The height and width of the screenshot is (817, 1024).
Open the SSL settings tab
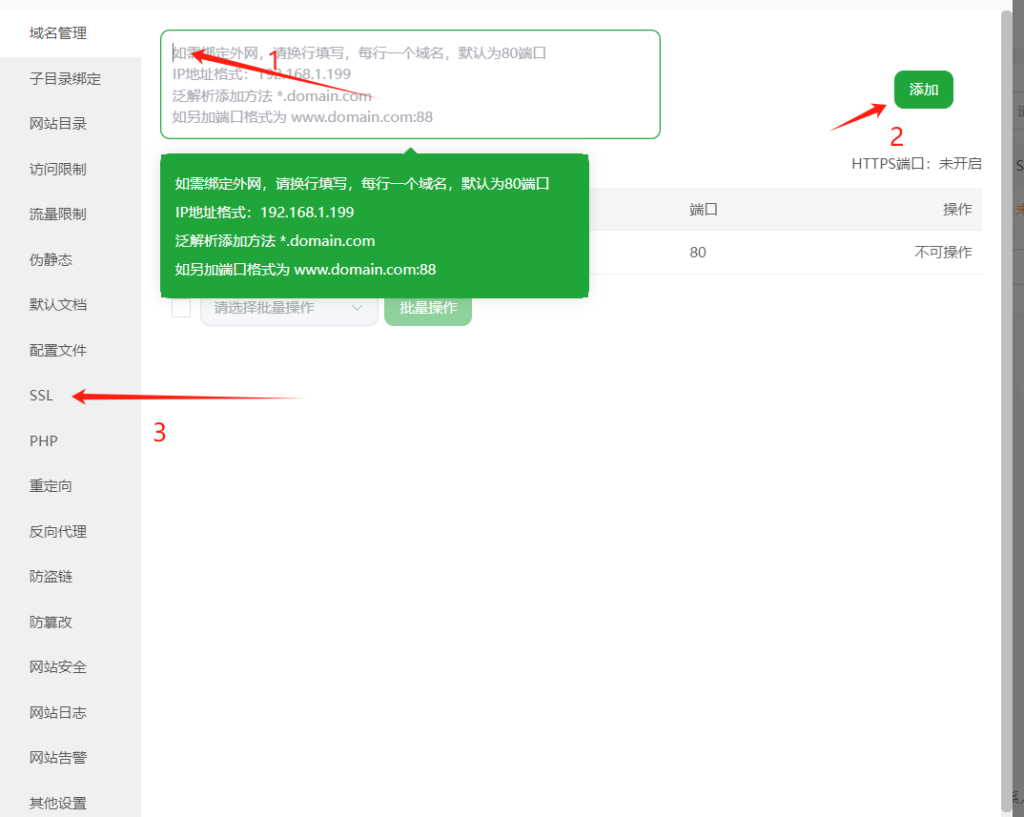click(x=41, y=396)
